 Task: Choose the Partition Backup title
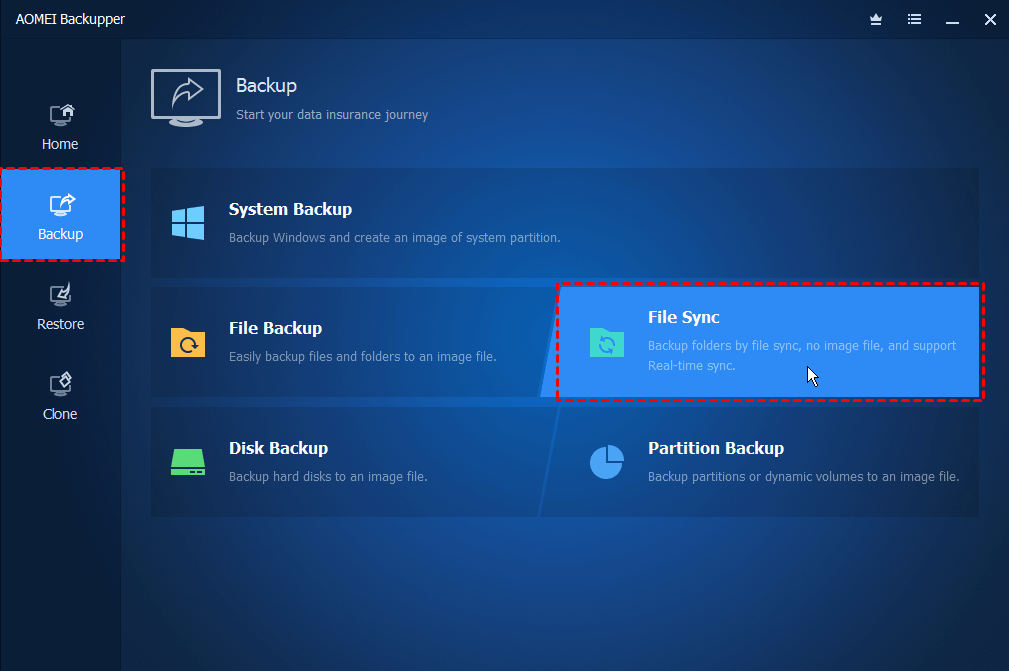(x=716, y=448)
